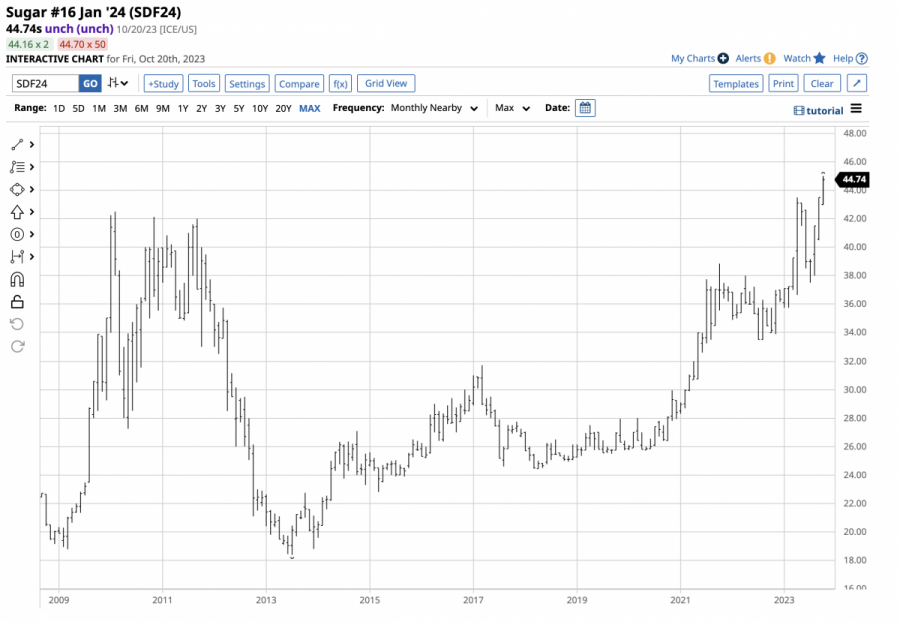
Task: Click the 44.74 current price marker
Action: click(852, 179)
